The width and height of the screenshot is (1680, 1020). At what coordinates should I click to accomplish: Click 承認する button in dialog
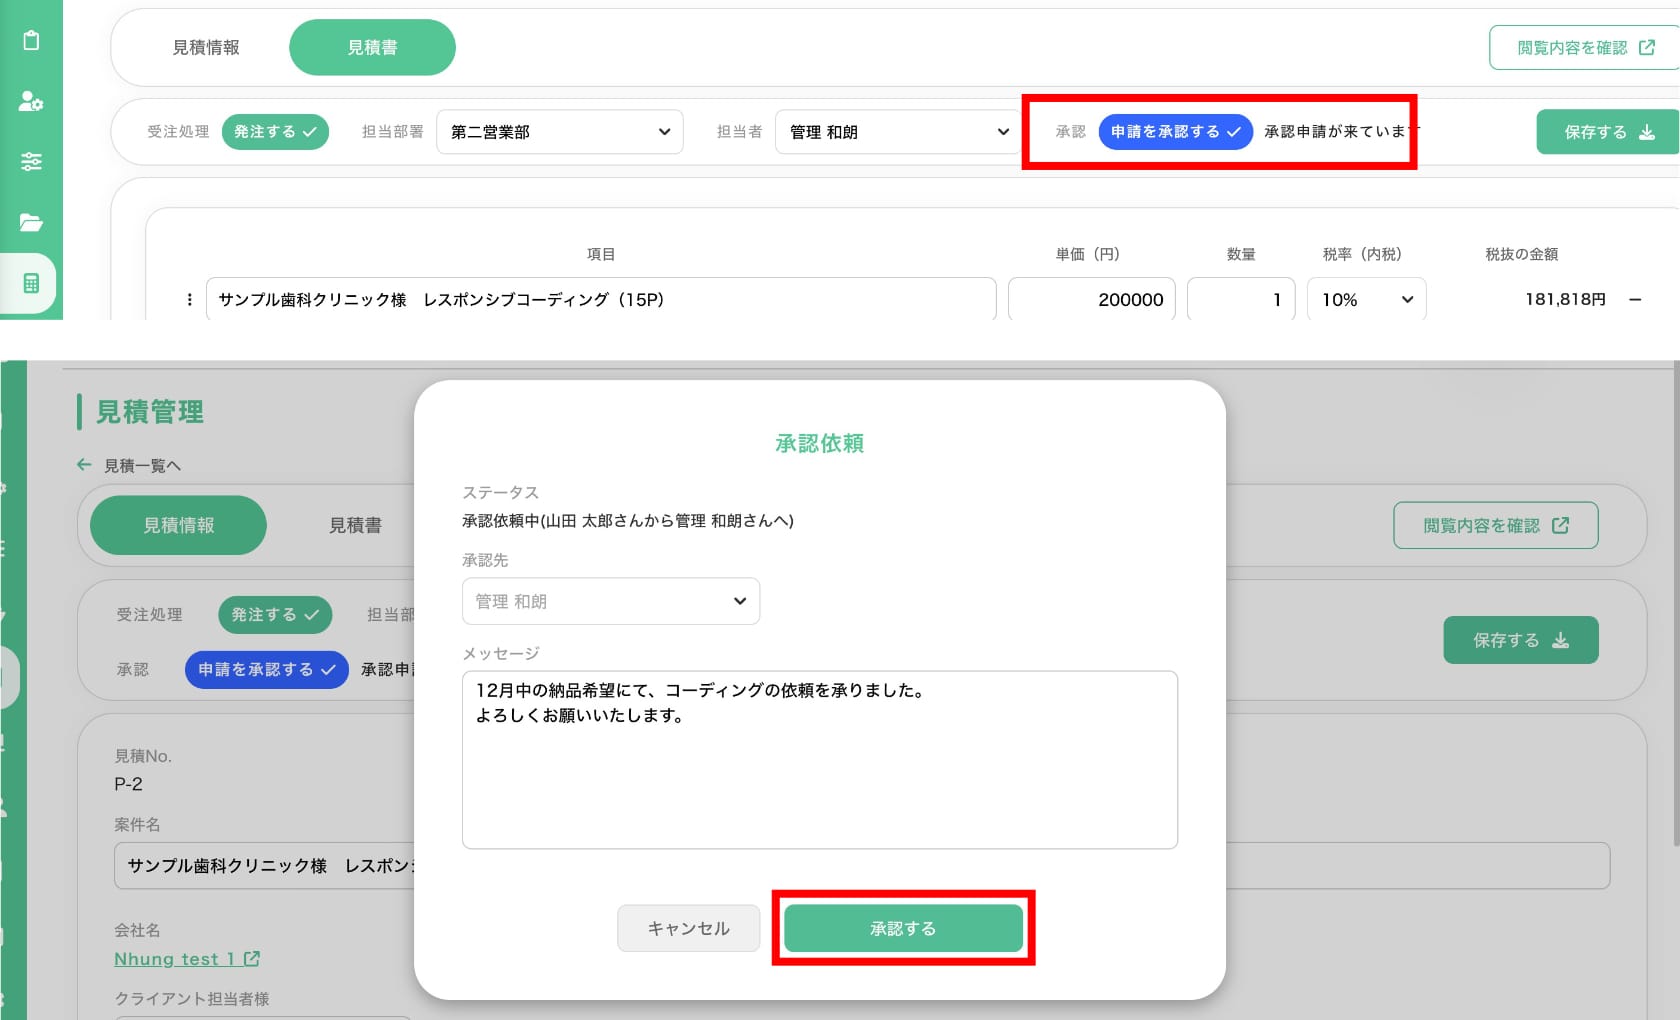pyautogui.click(x=903, y=928)
